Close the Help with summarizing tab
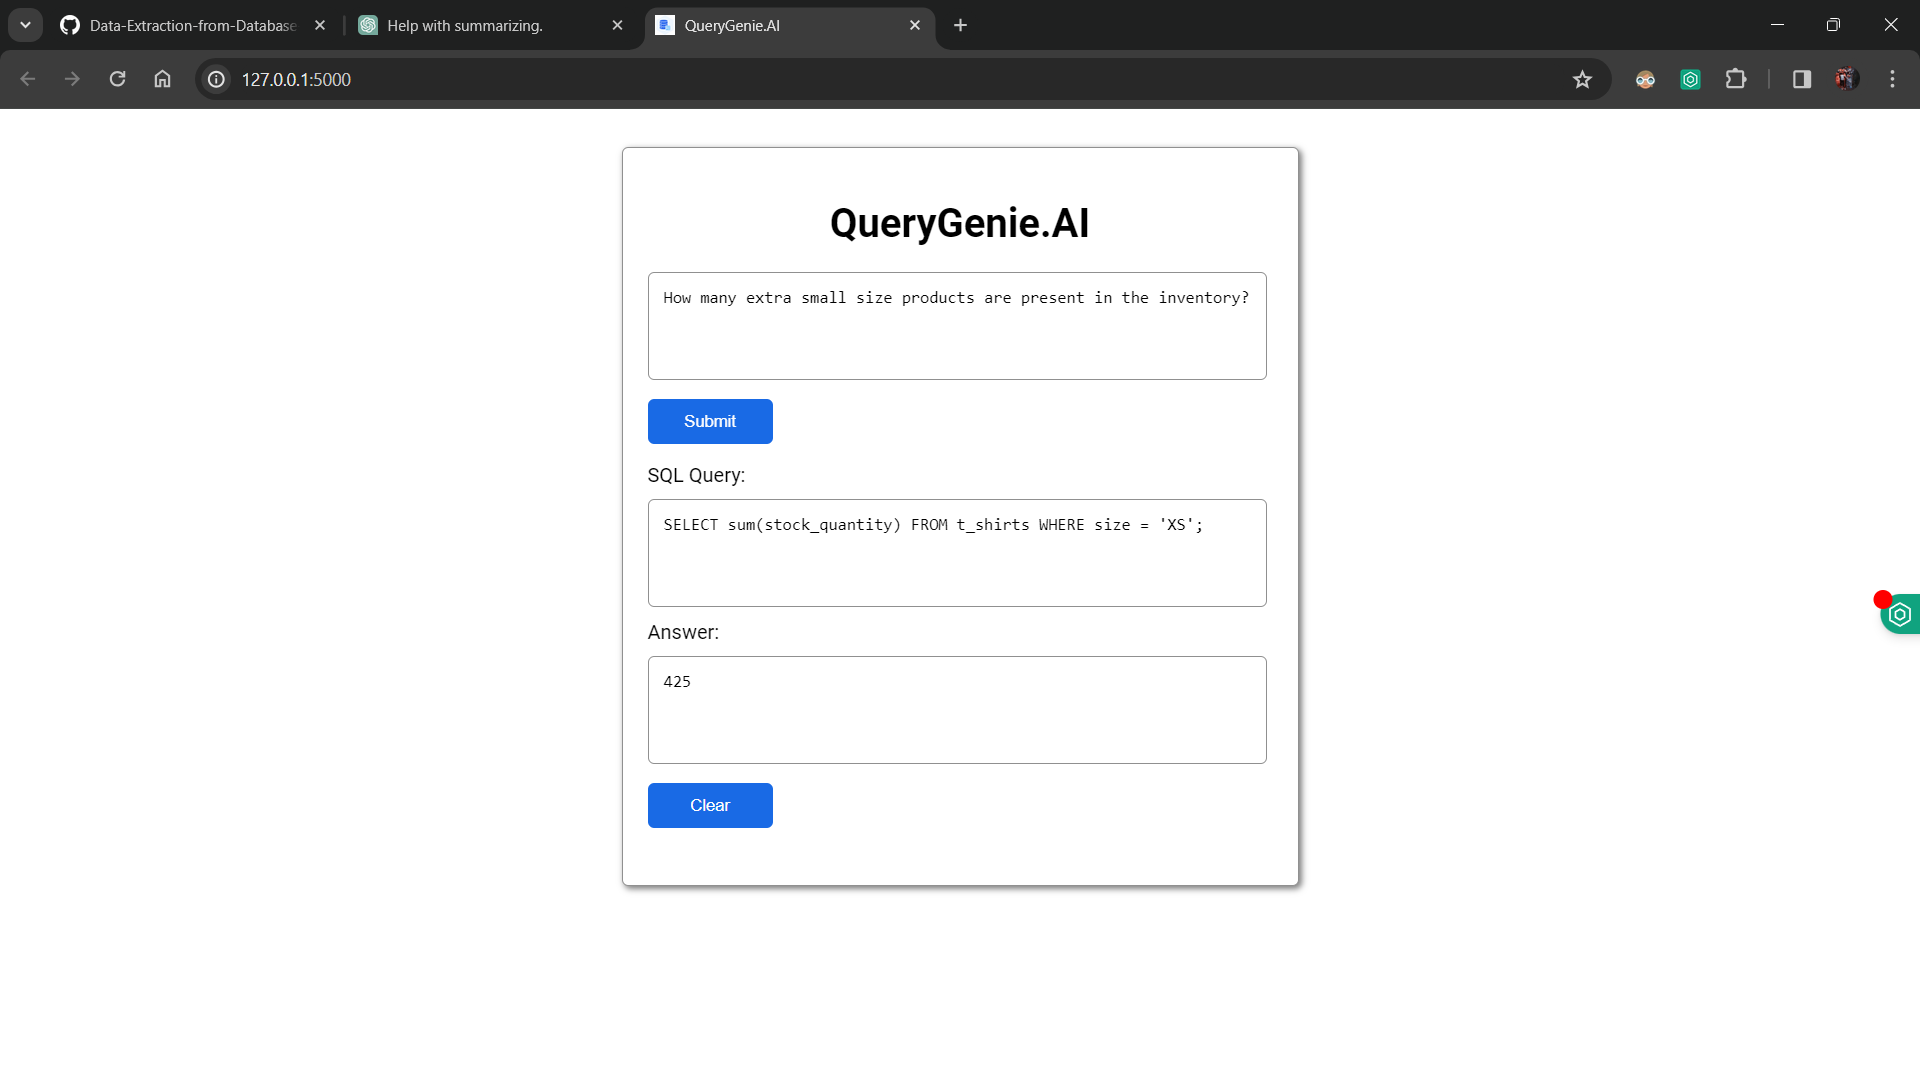1920x1078 pixels. point(617,25)
